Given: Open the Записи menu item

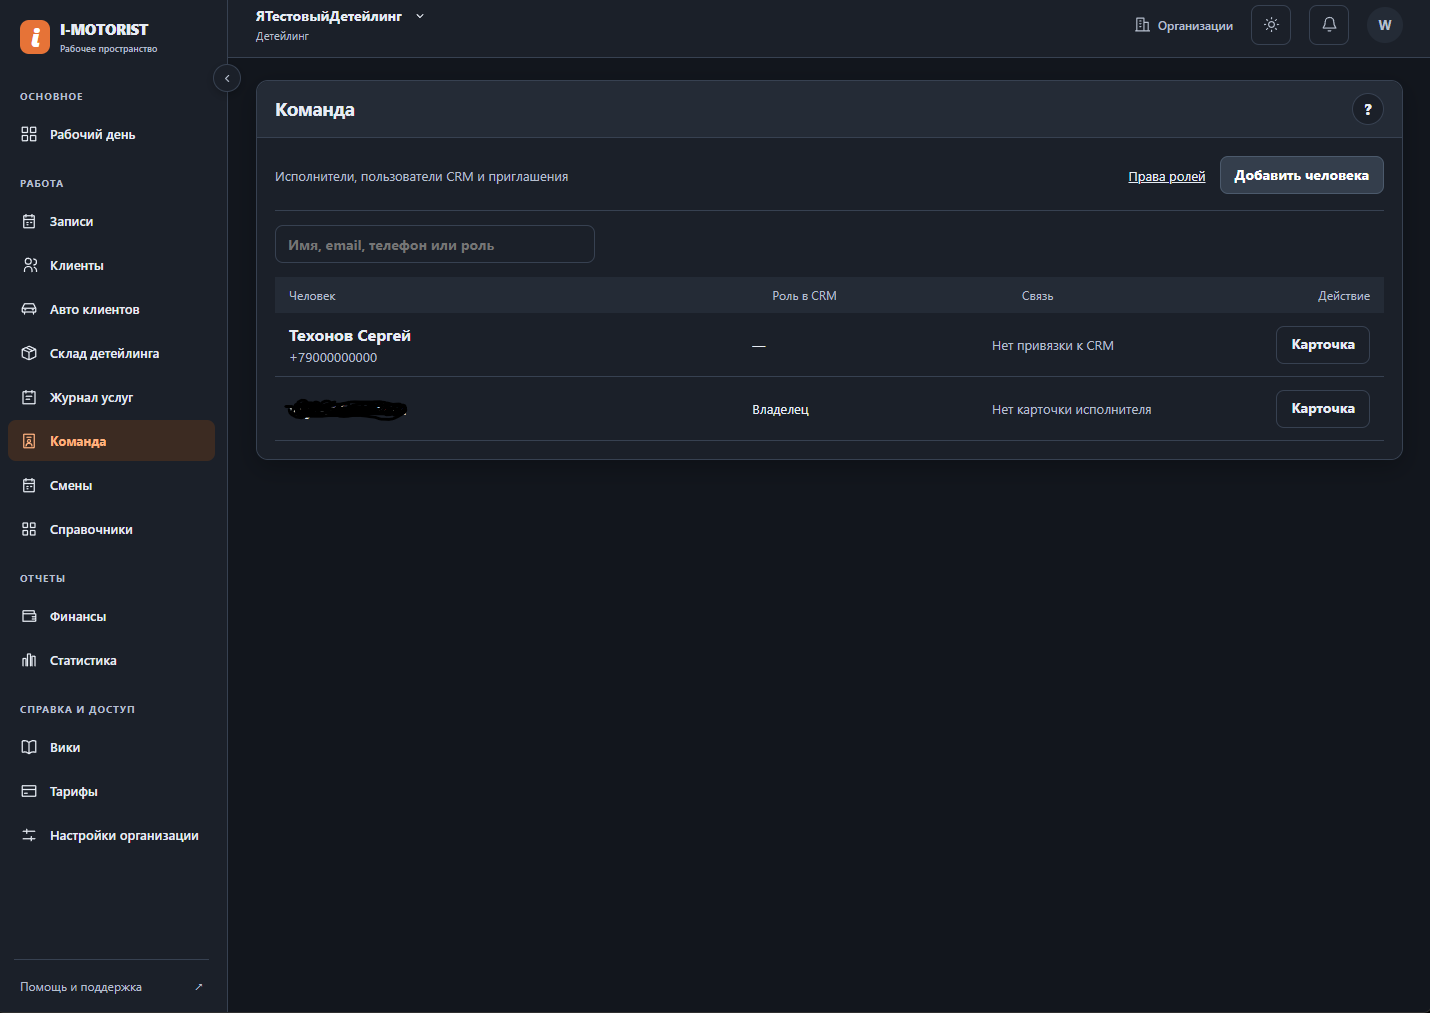Looking at the screenshot, I should pos(111,221).
